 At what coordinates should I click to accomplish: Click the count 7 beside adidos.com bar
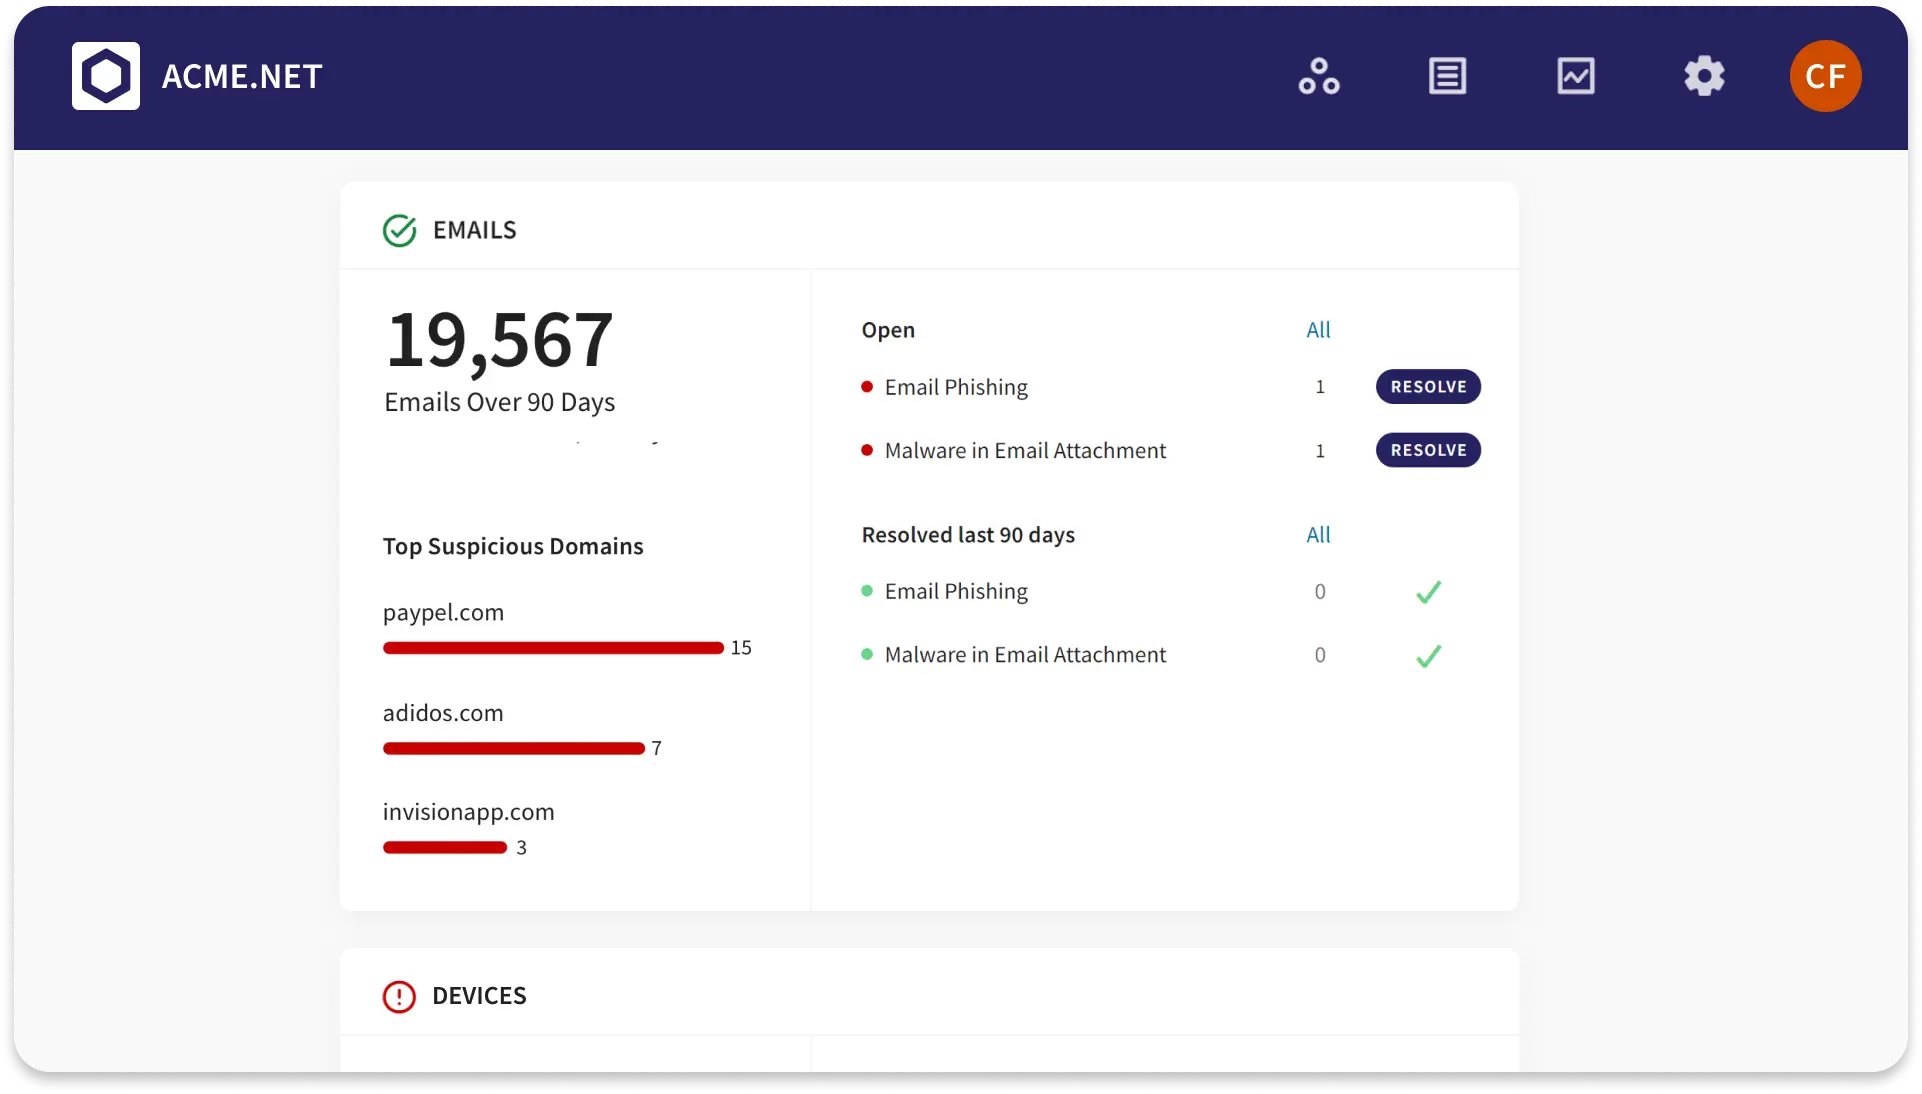656,748
